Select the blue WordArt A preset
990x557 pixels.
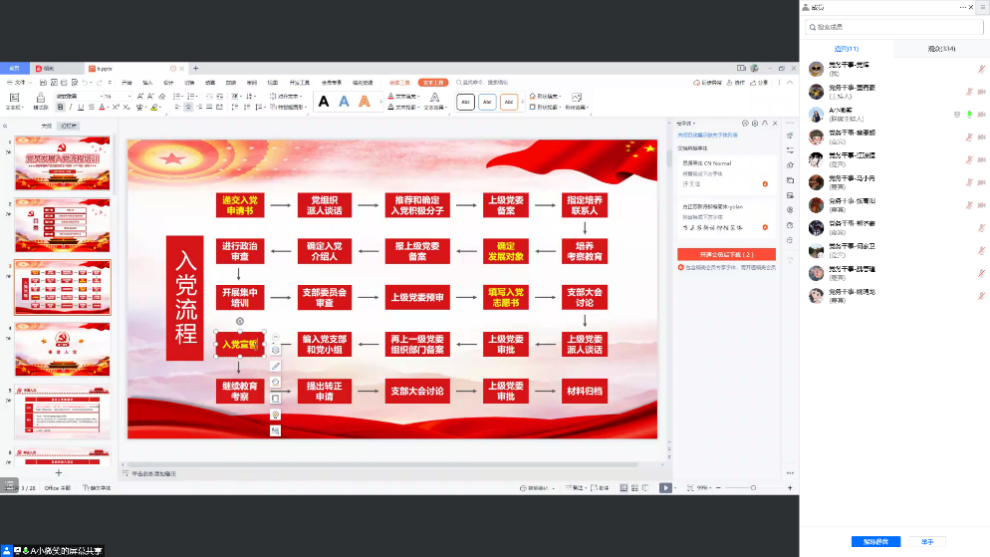[344, 101]
